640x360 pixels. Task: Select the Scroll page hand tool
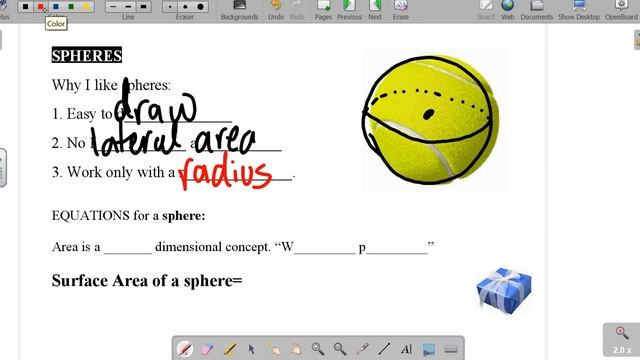coord(296,349)
